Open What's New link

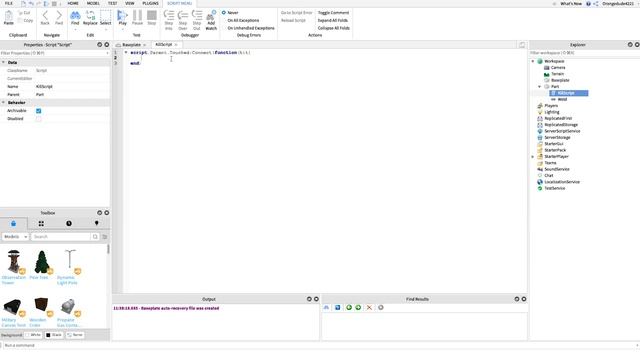coord(571,4)
